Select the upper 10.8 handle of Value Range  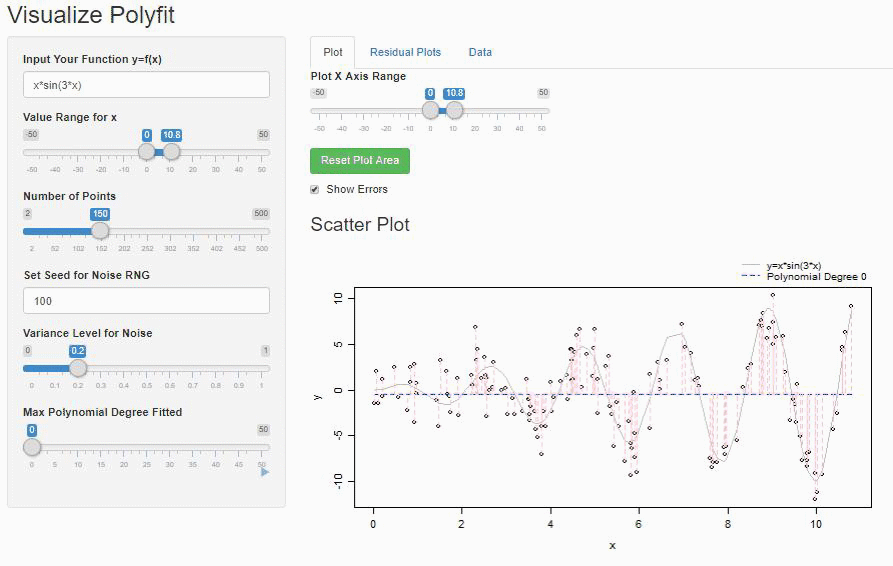(x=171, y=151)
